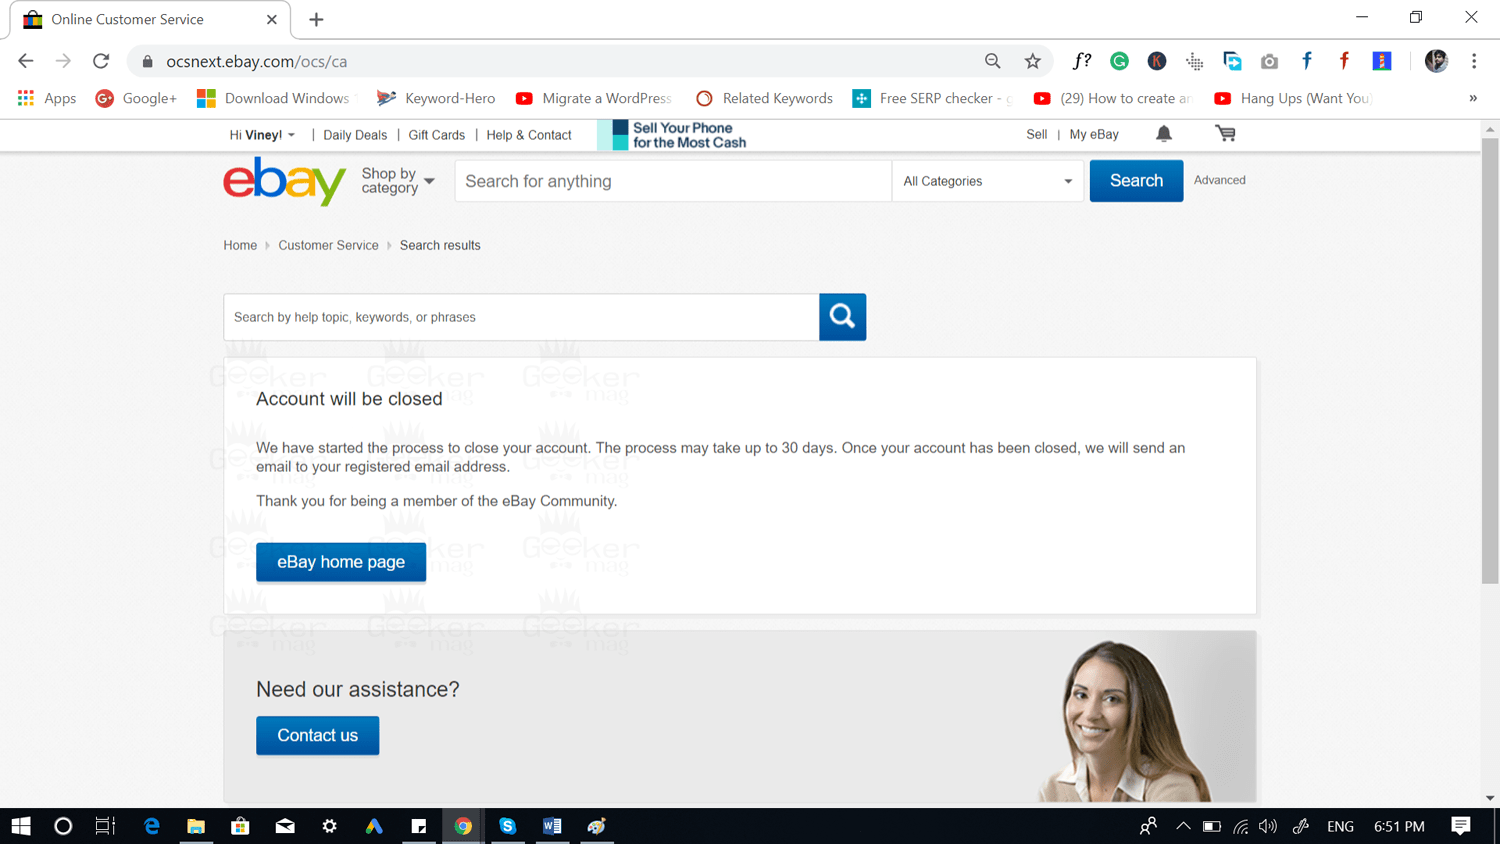Open the Advanced search link

point(1219,180)
